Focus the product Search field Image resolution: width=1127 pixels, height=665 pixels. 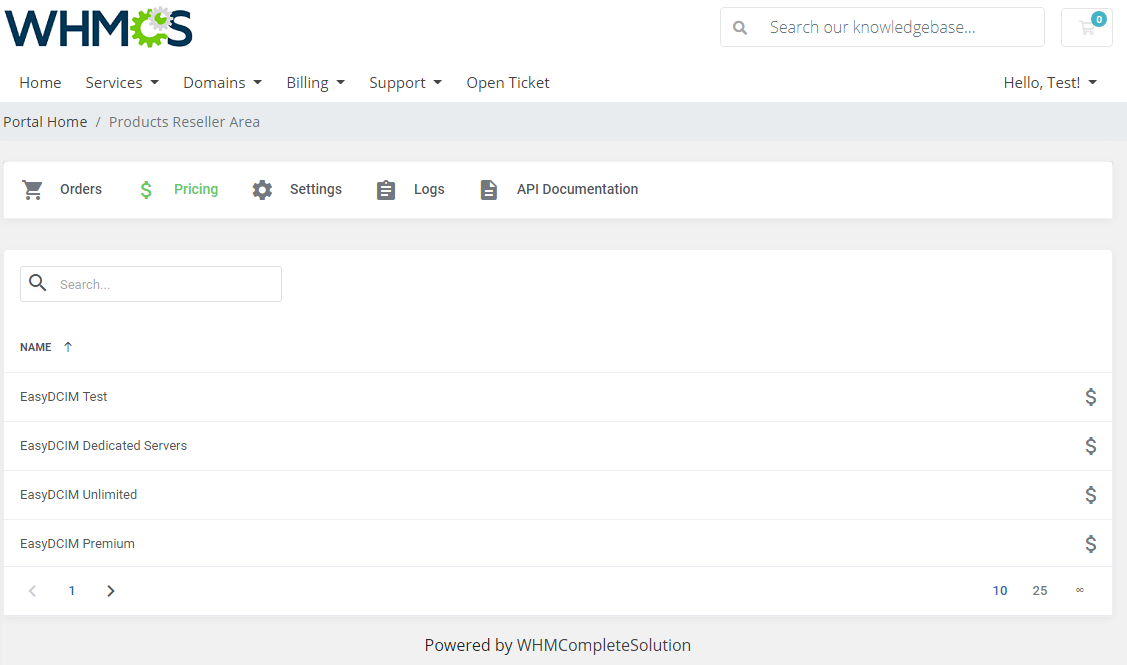pyautogui.click(x=151, y=284)
